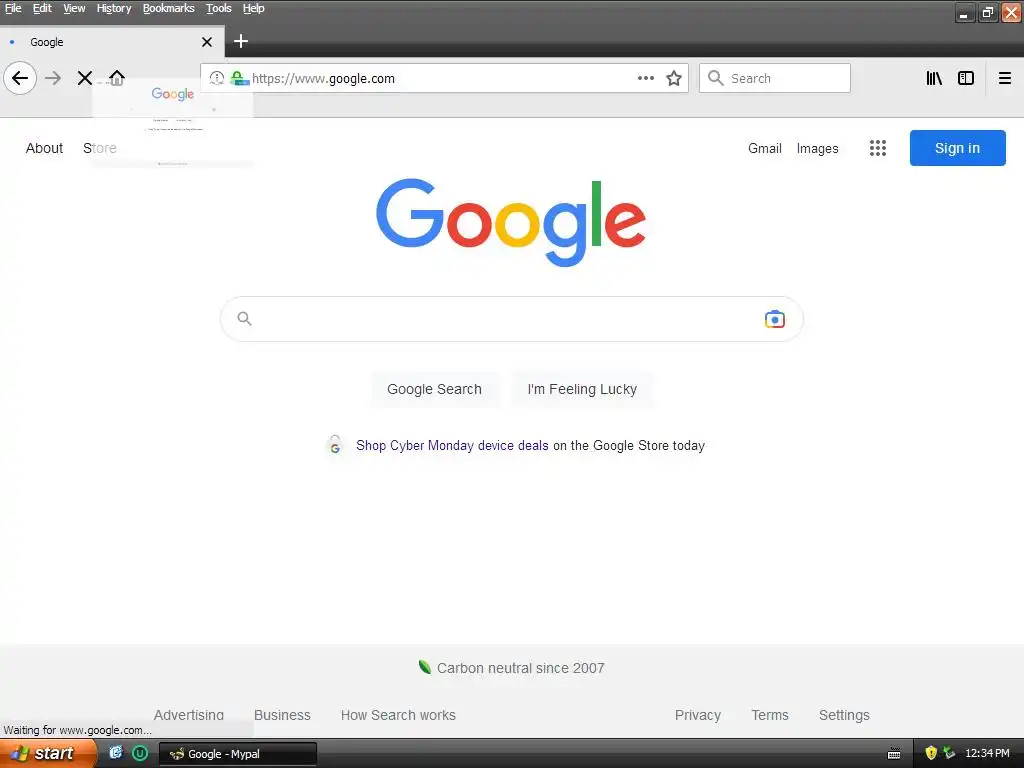Open the Advertising footer link
Screen dimensions: 1024x768
[189, 715]
